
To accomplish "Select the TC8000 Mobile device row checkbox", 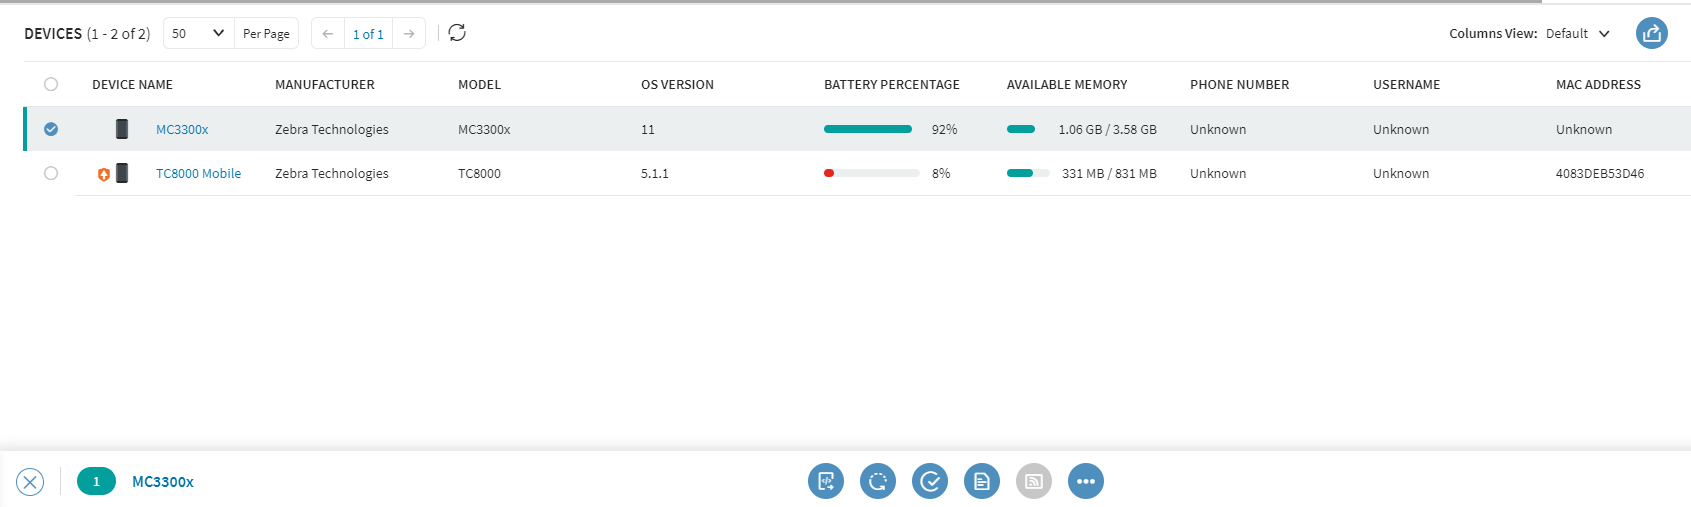I will coord(51,173).
